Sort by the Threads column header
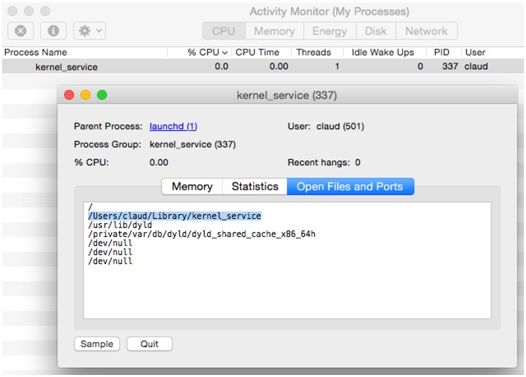Viewport: 526px width, 377px height. [x=314, y=52]
